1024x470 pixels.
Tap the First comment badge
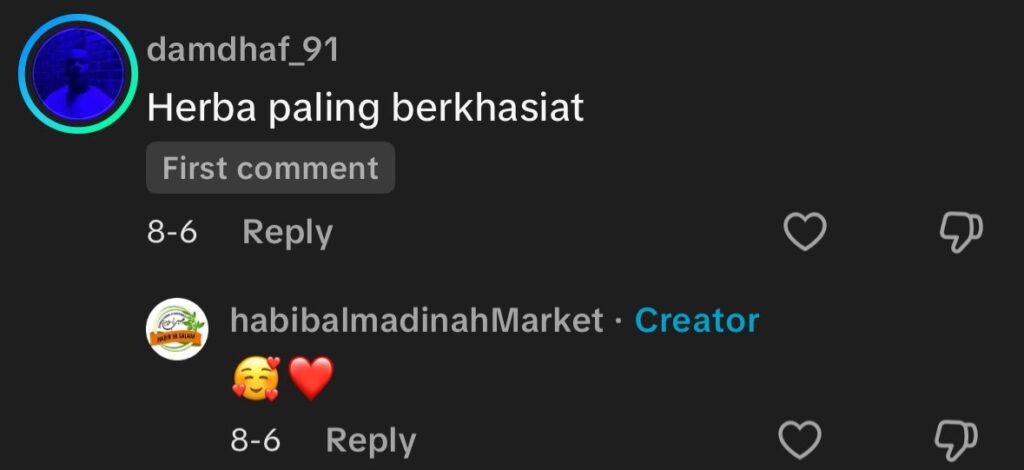pyautogui.click(x=270, y=168)
